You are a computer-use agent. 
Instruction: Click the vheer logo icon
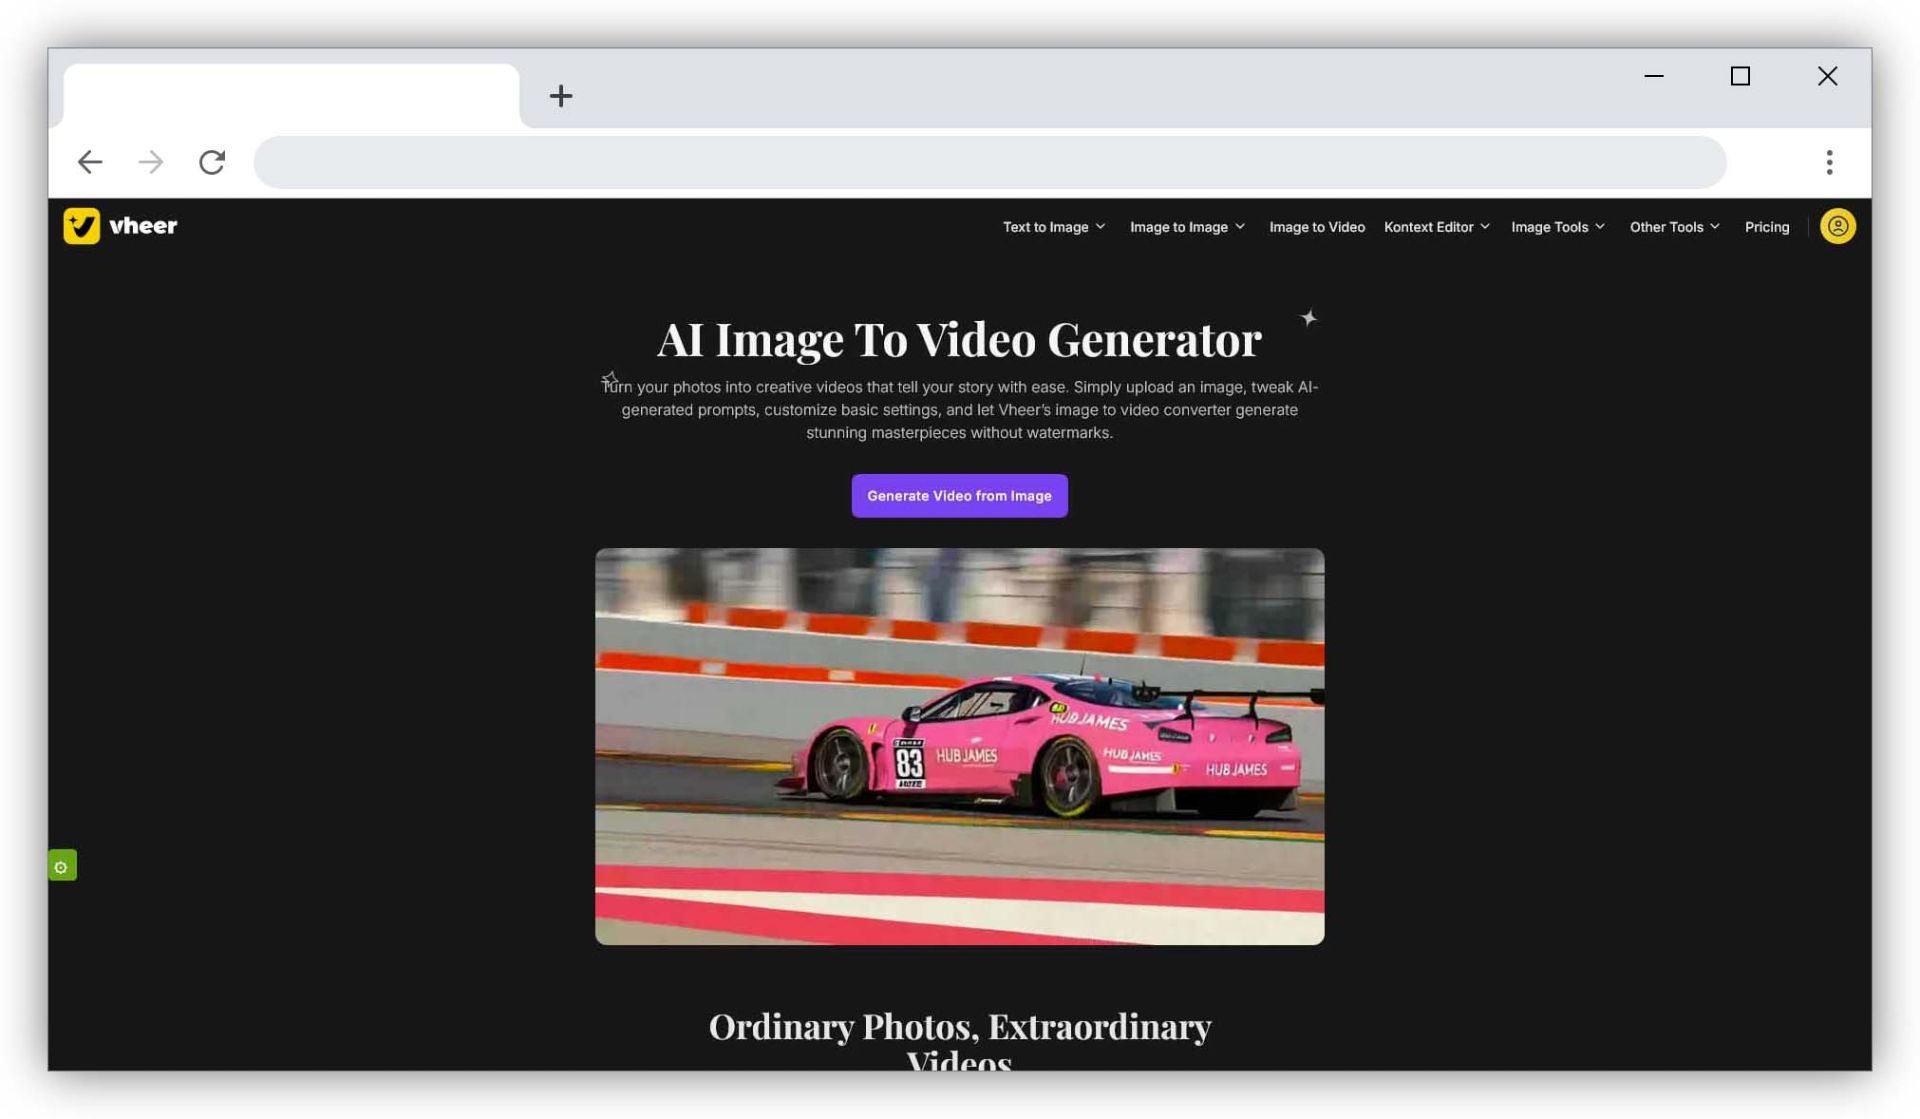pos(81,226)
